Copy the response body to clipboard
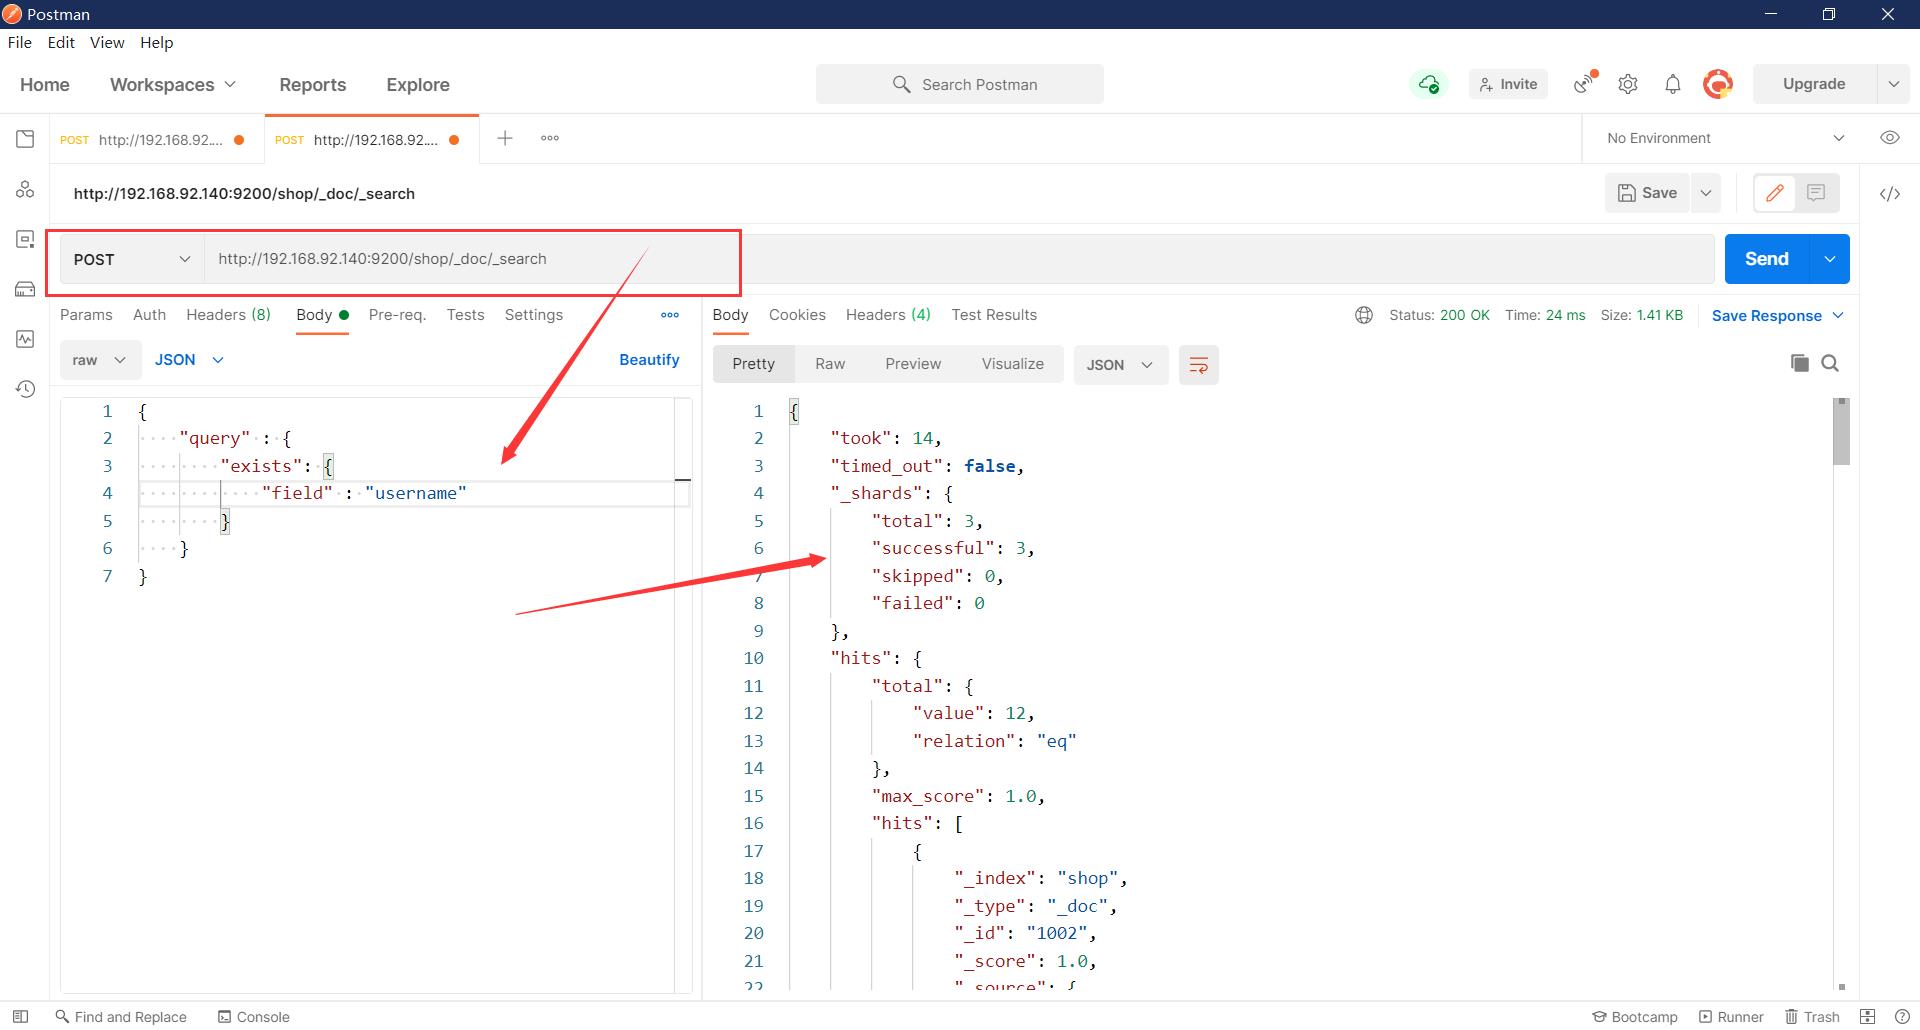The width and height of the screenshot is (1920, 1030). click(x=1800, y=363)
